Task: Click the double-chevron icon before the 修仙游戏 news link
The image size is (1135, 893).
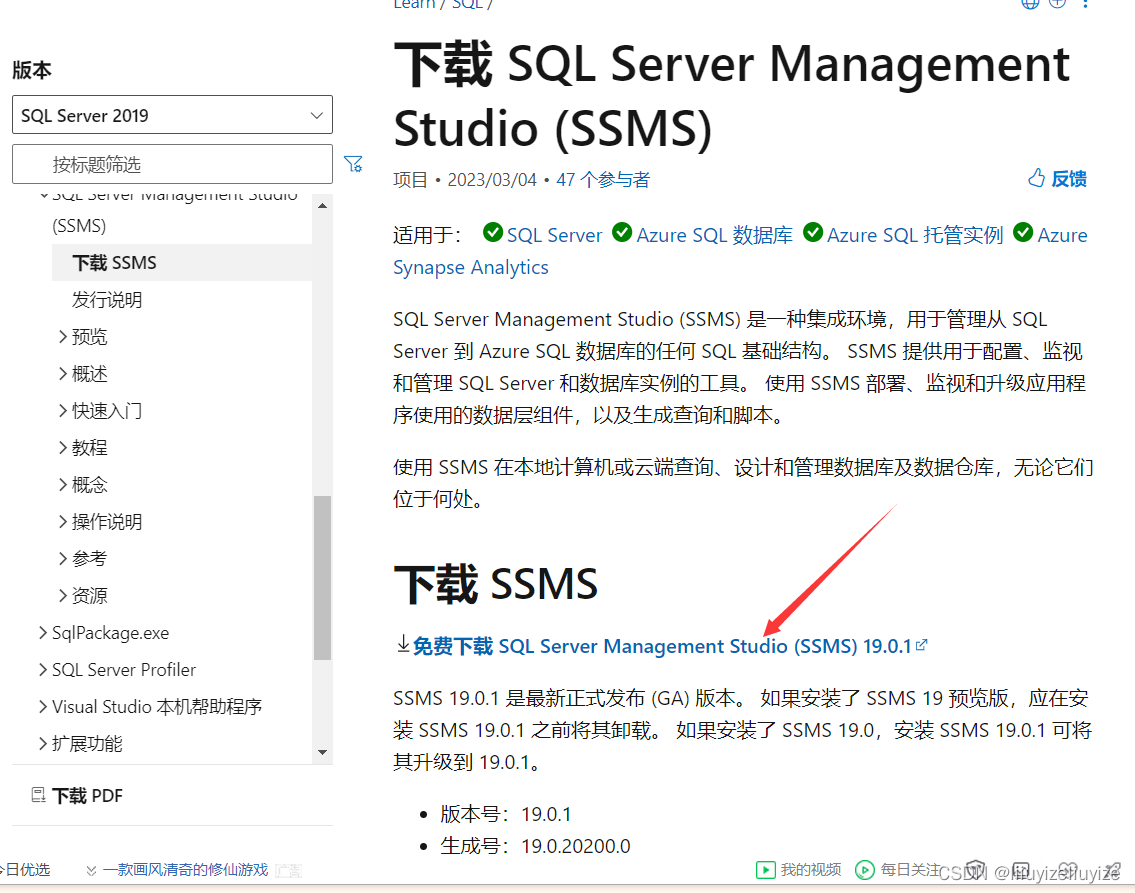Action: click(x=91, y=871)
